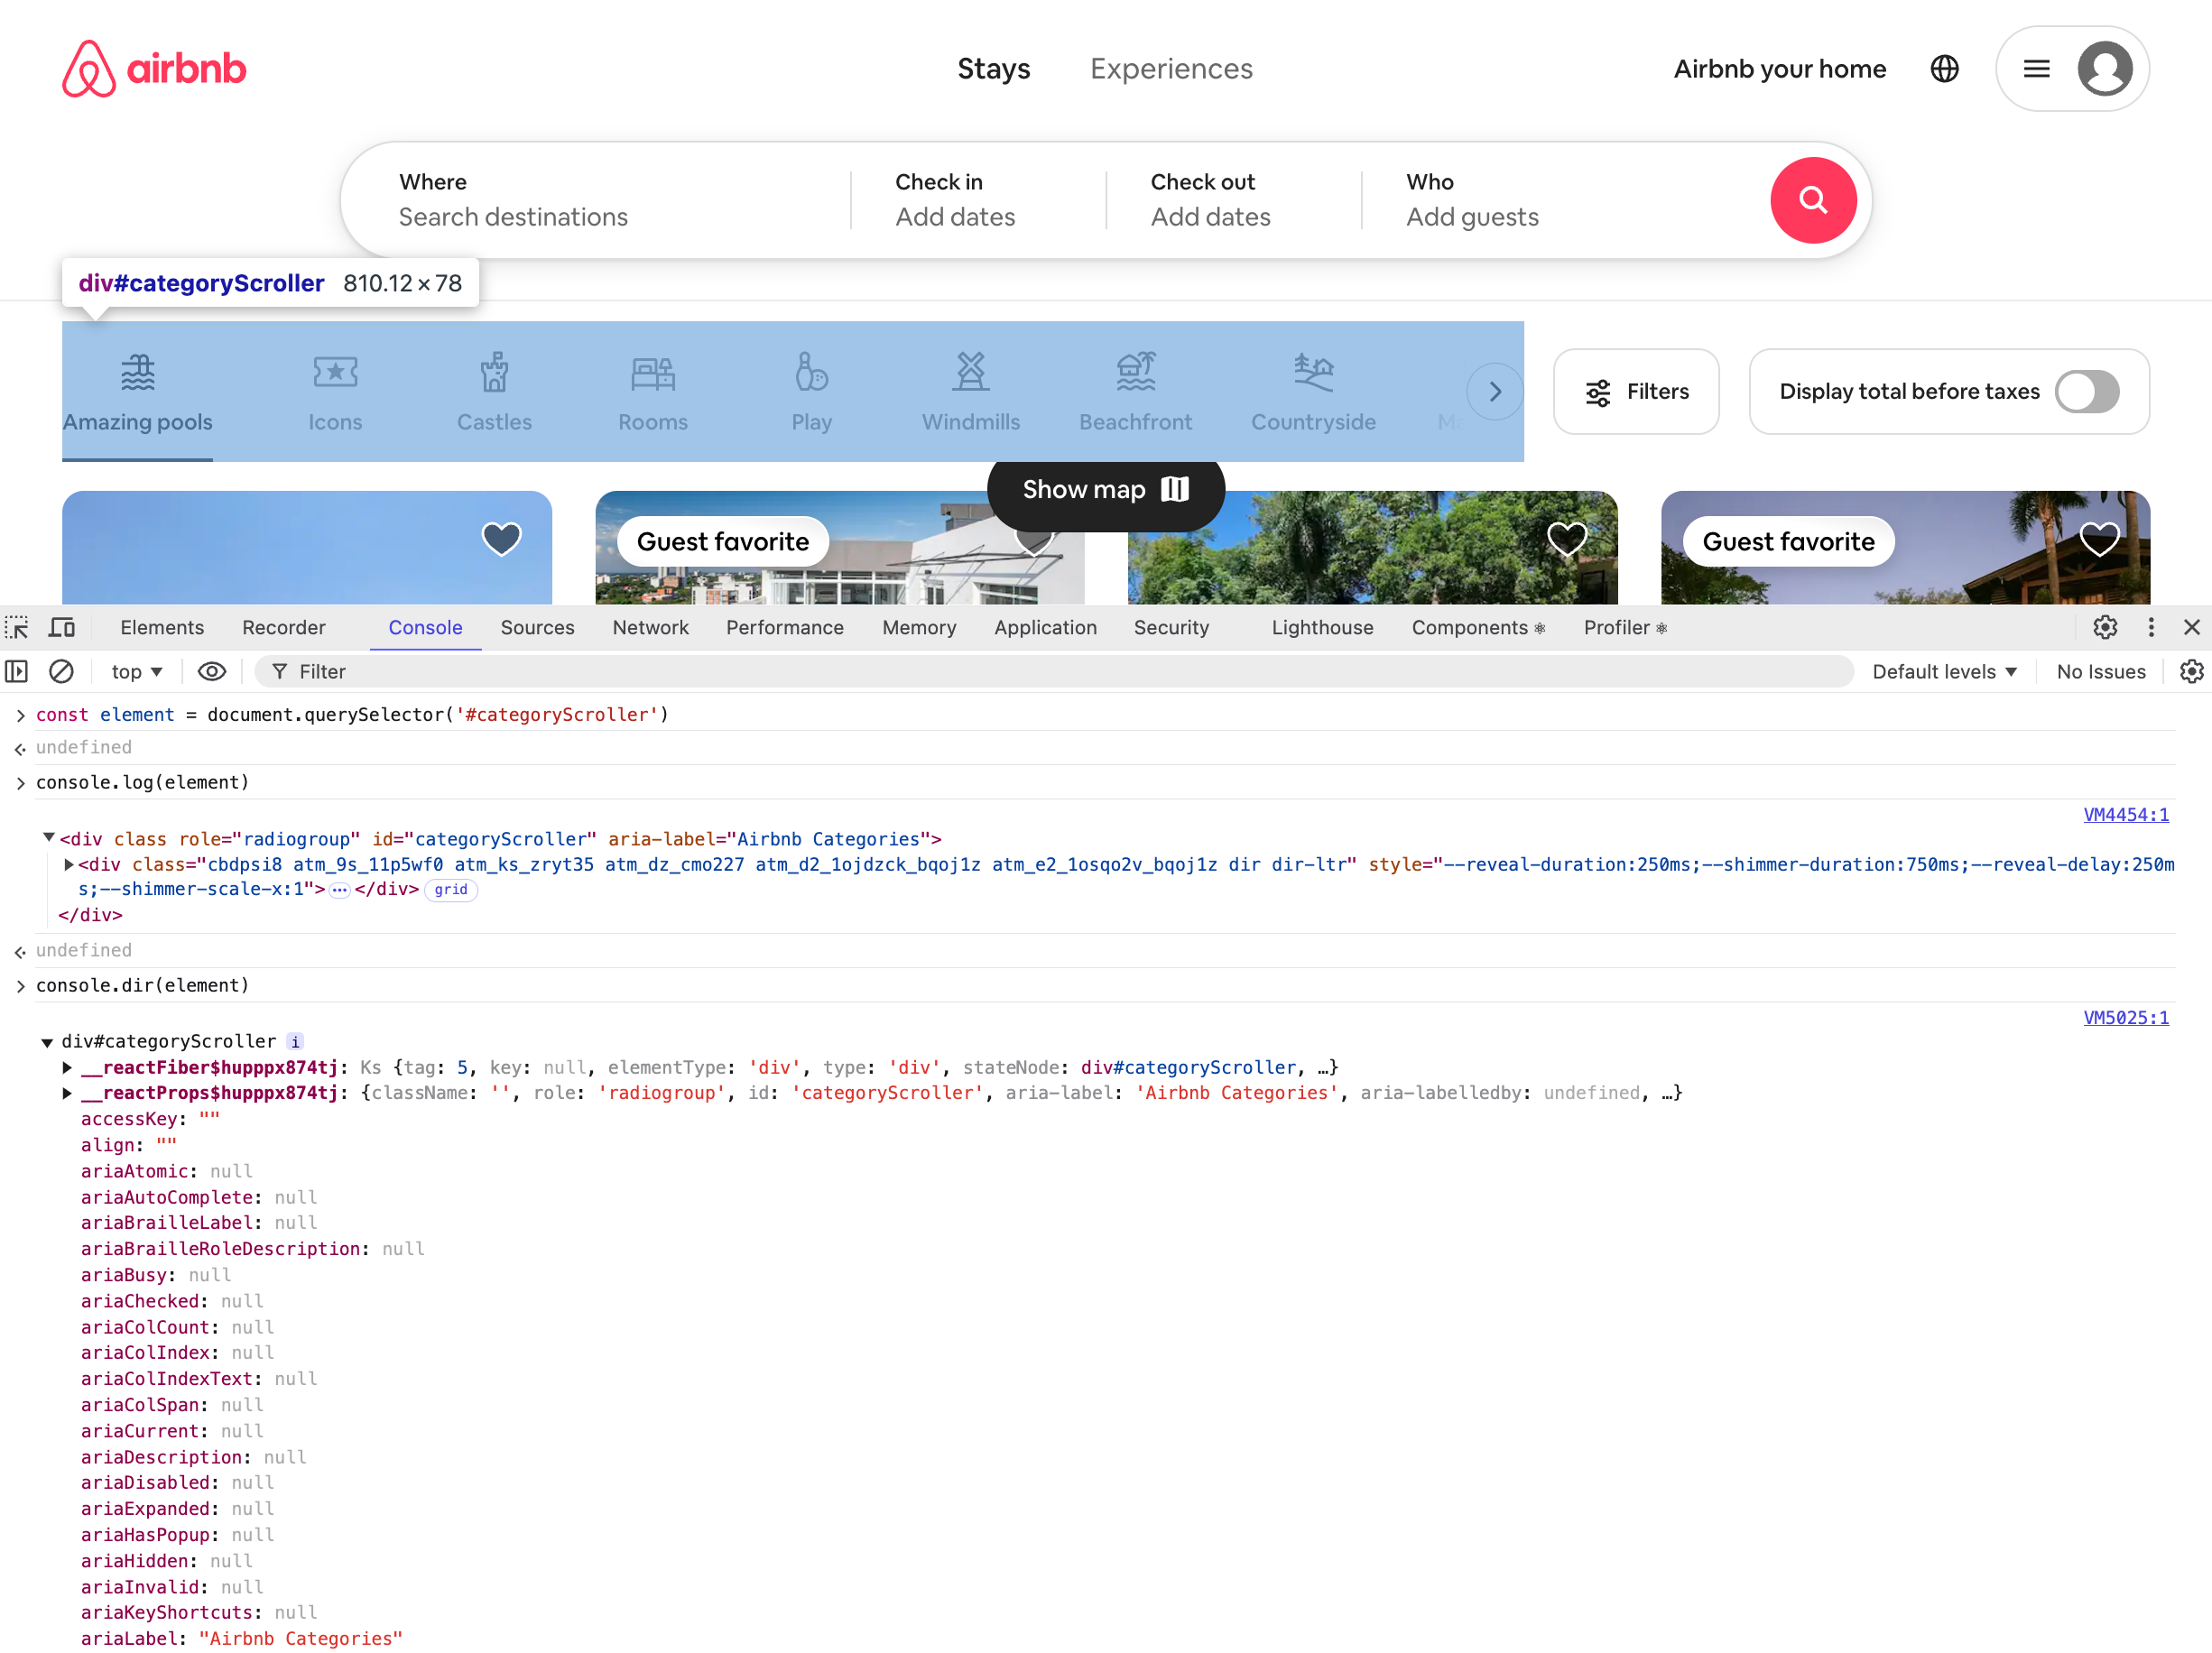
Task: Click the grid badge
Action: (450, 889)
